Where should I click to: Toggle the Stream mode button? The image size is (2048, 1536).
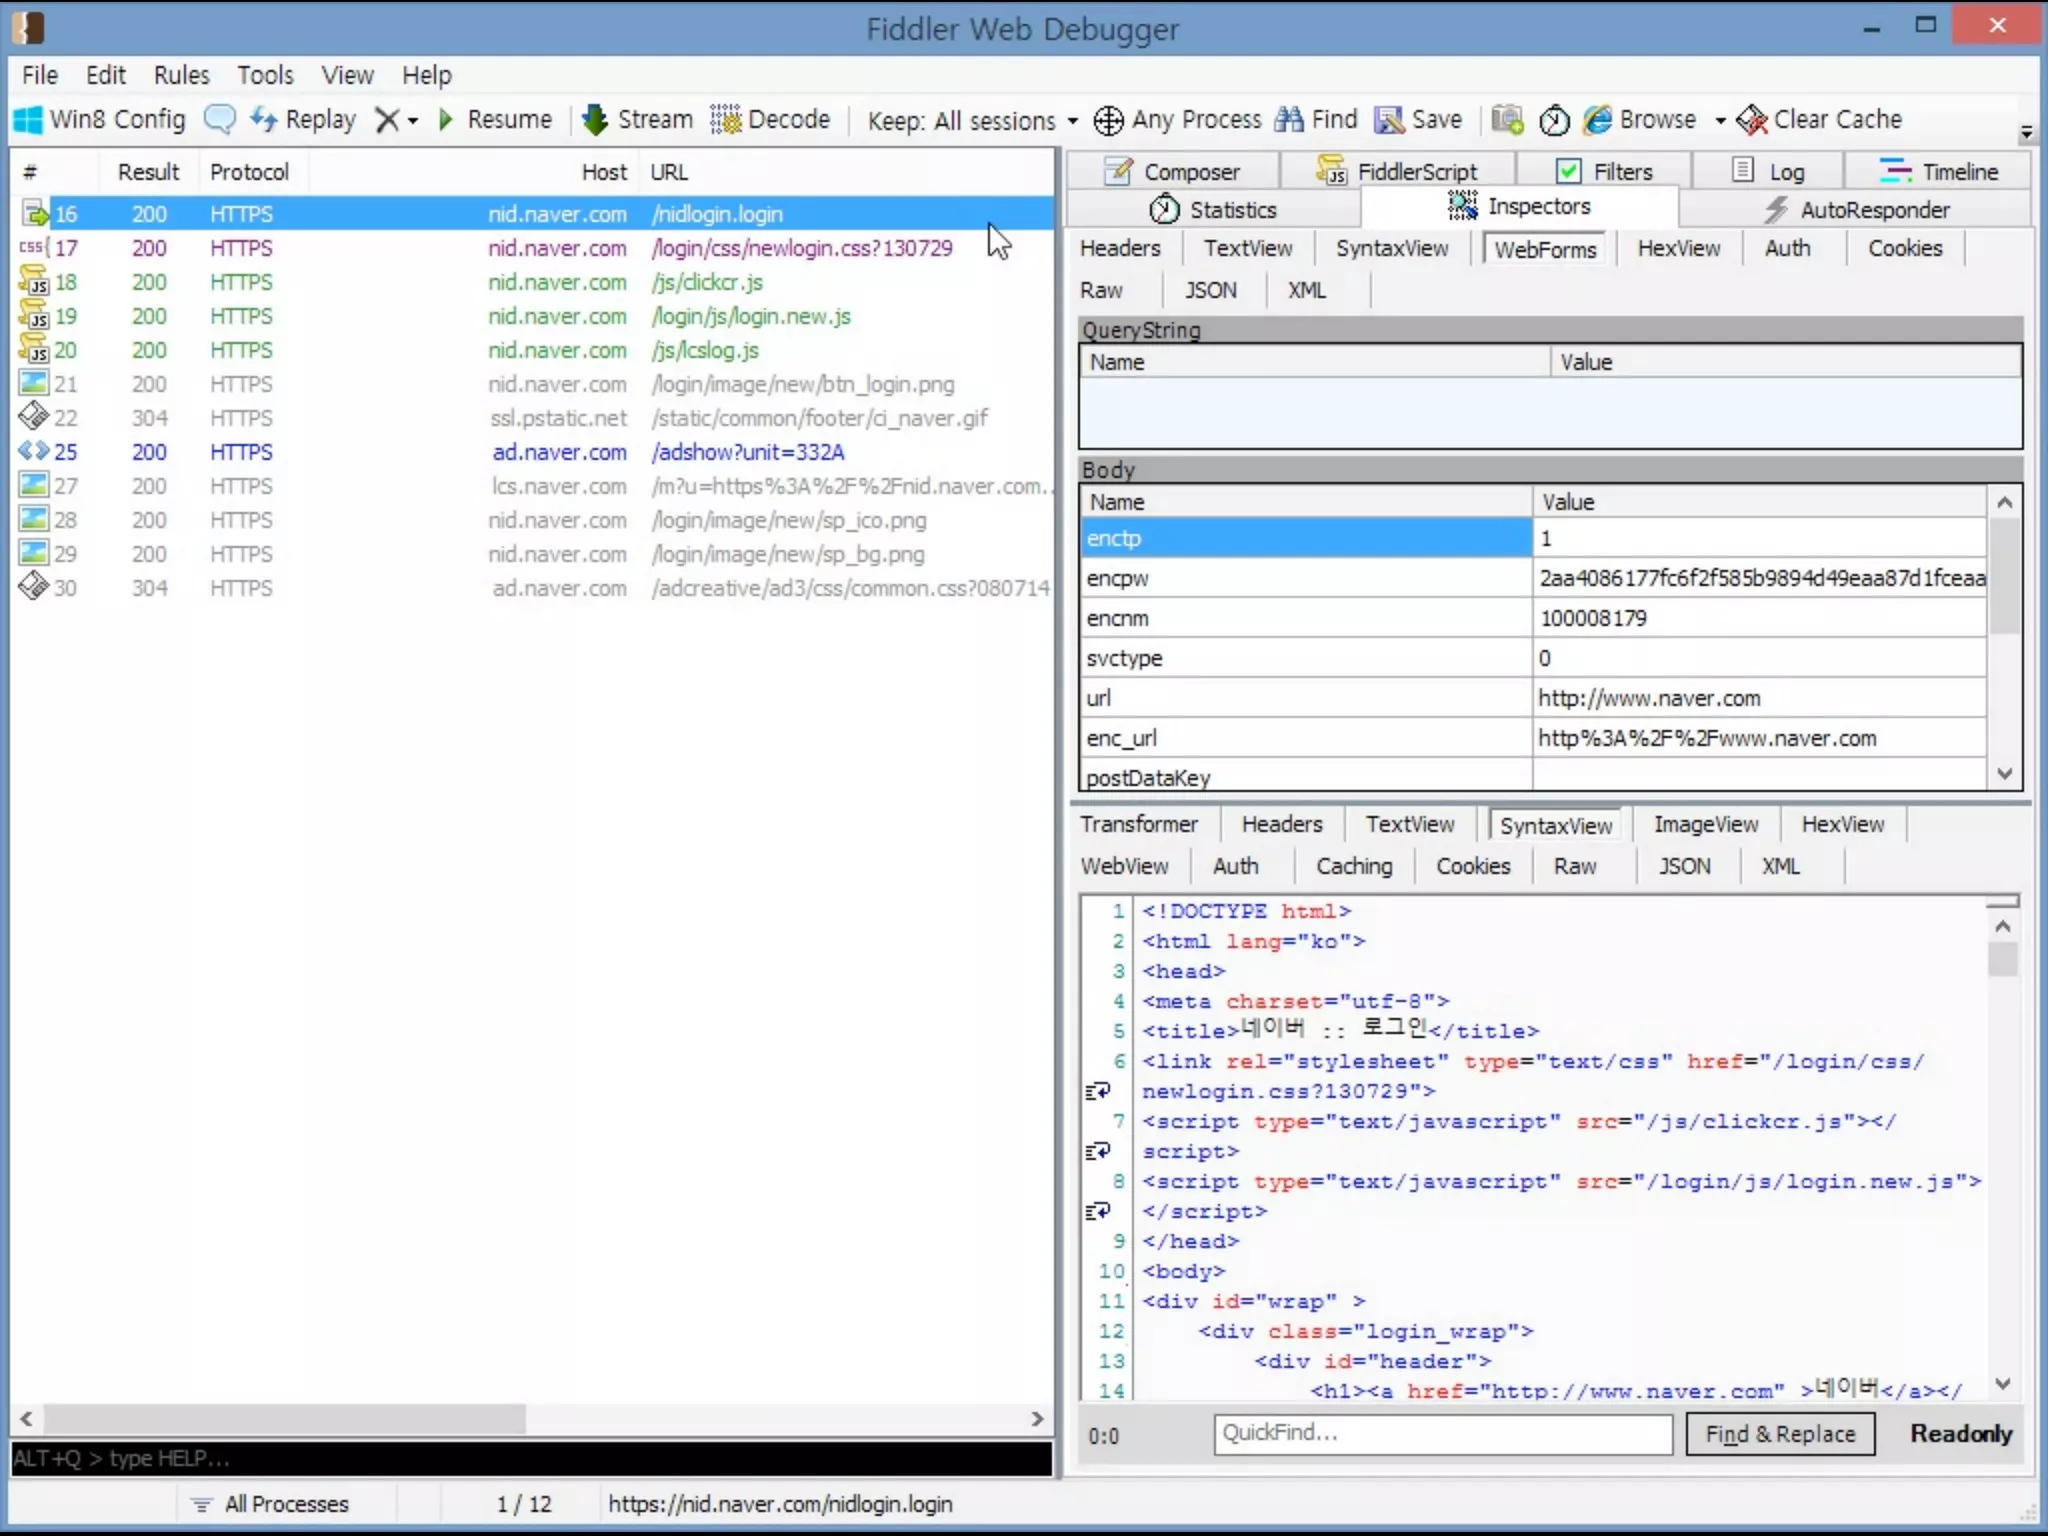tap(637, 119)
